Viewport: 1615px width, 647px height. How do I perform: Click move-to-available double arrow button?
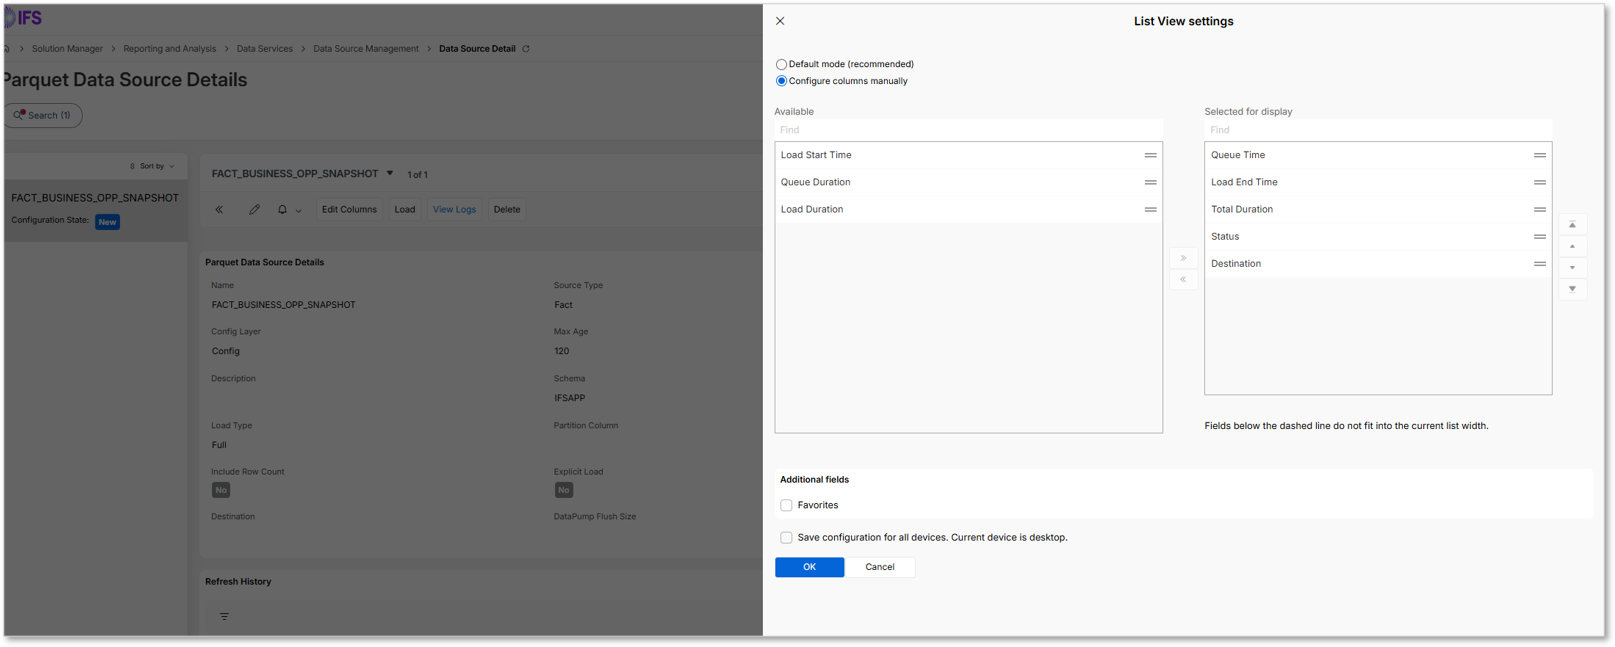(1183, 279)
